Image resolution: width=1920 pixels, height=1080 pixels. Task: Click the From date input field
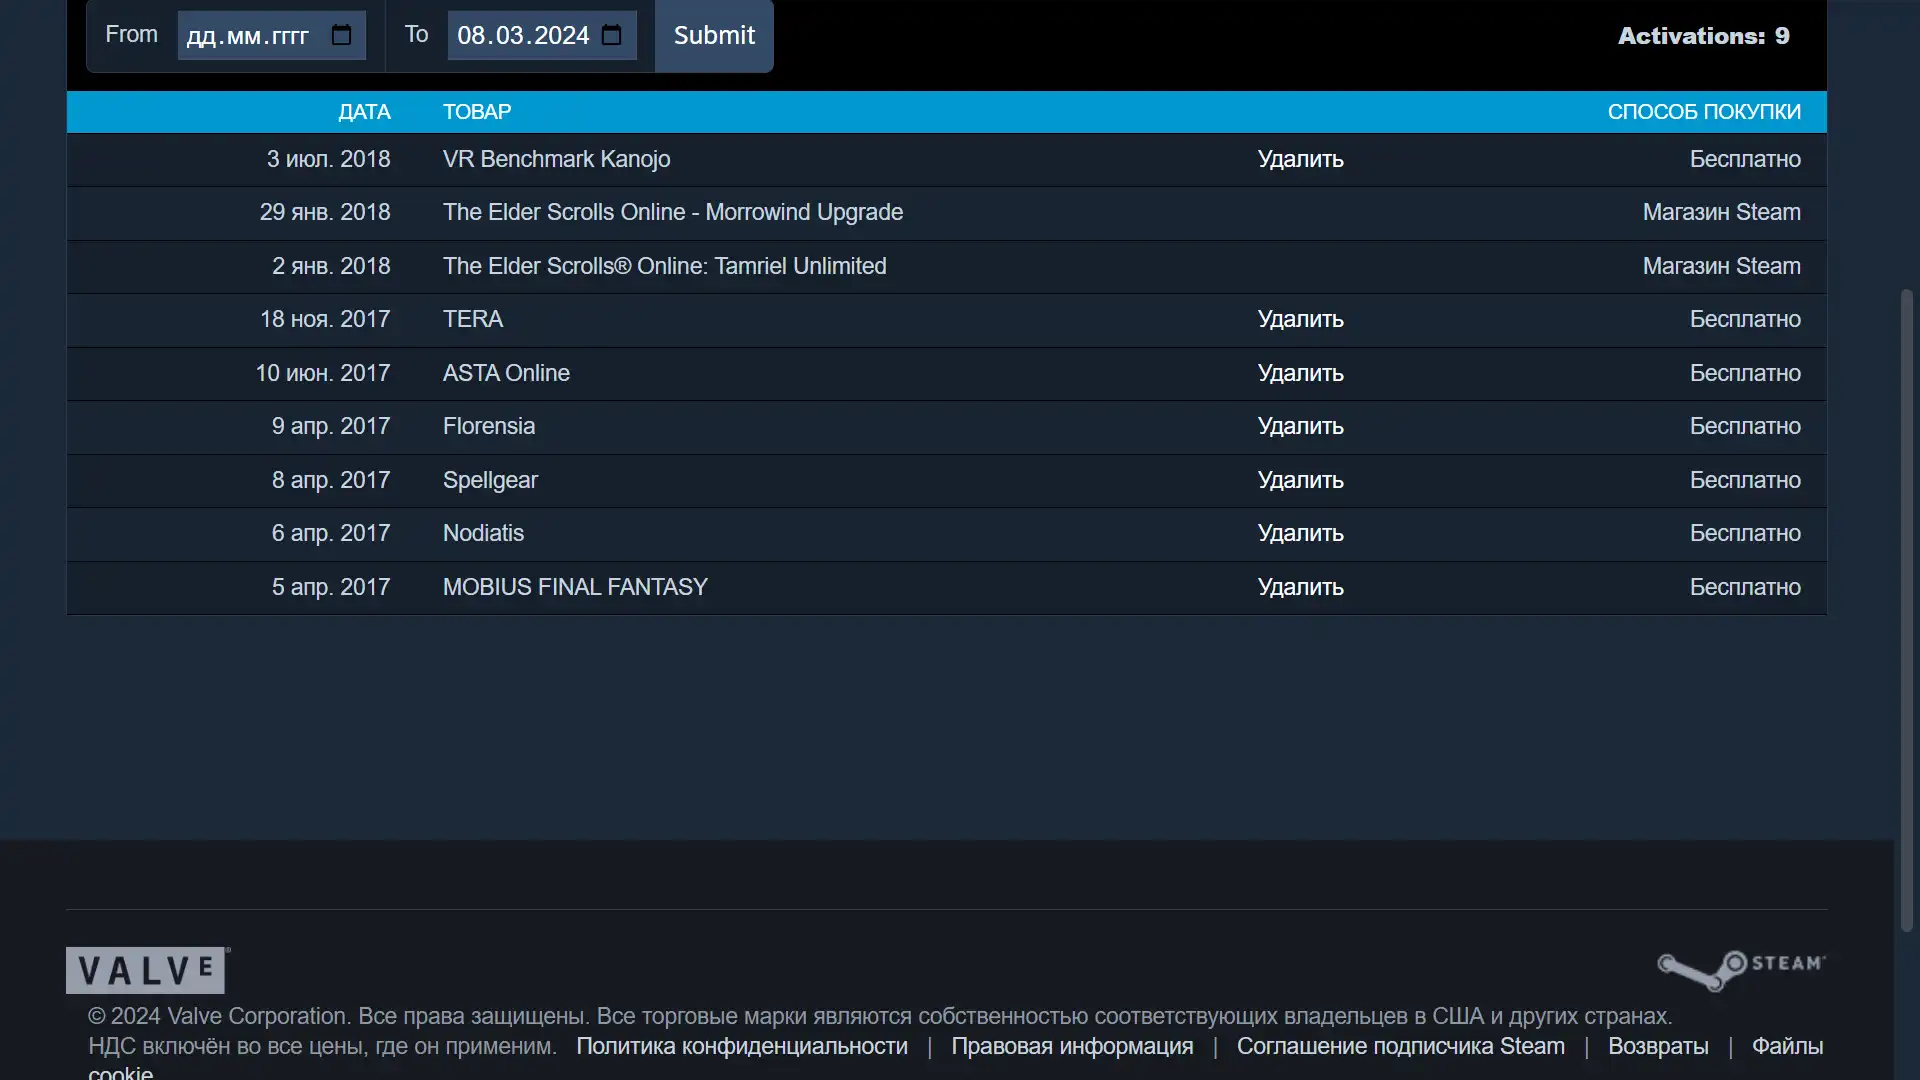(271, 36)
